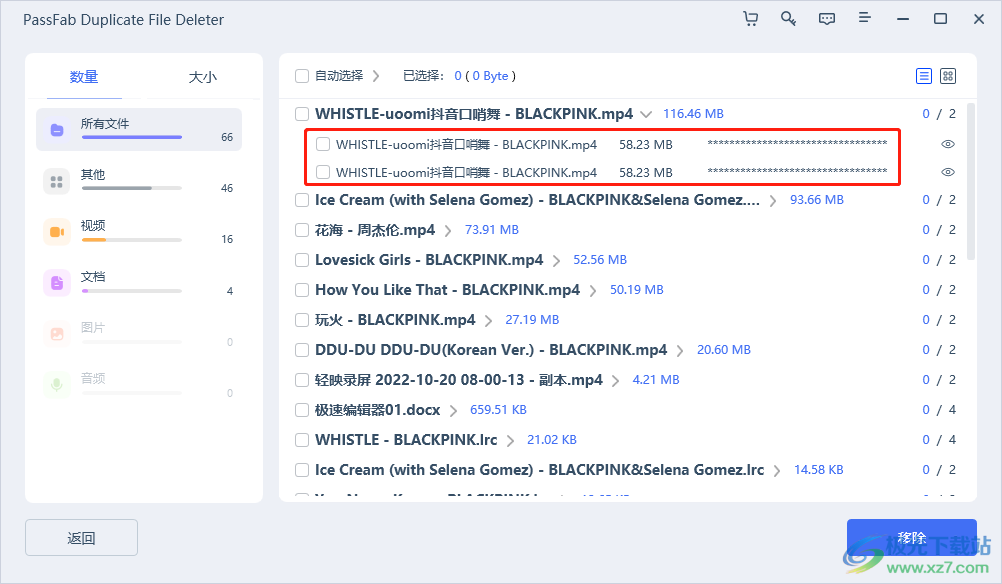Expand the 轻映录屏 副本.mp4 group

pos(615,381)
